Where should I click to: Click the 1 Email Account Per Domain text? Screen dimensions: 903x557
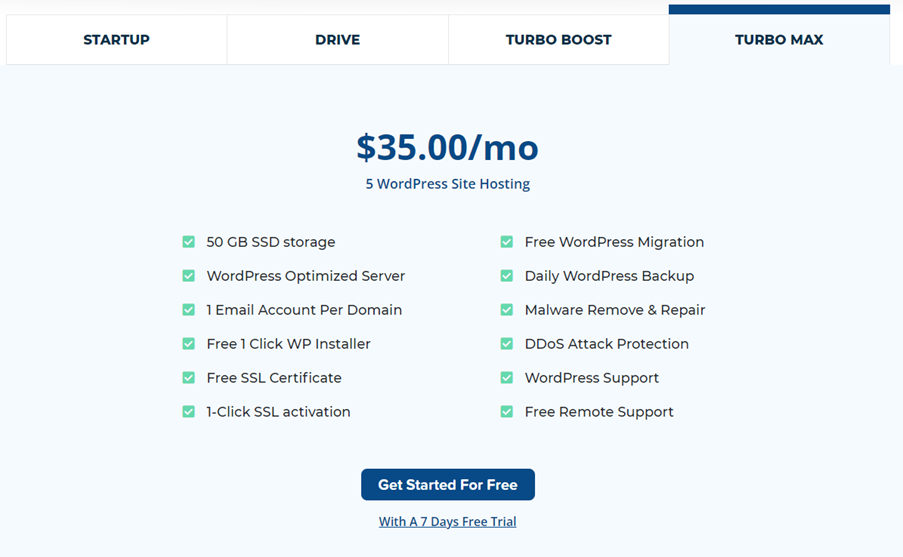click(x=304, y=310)
